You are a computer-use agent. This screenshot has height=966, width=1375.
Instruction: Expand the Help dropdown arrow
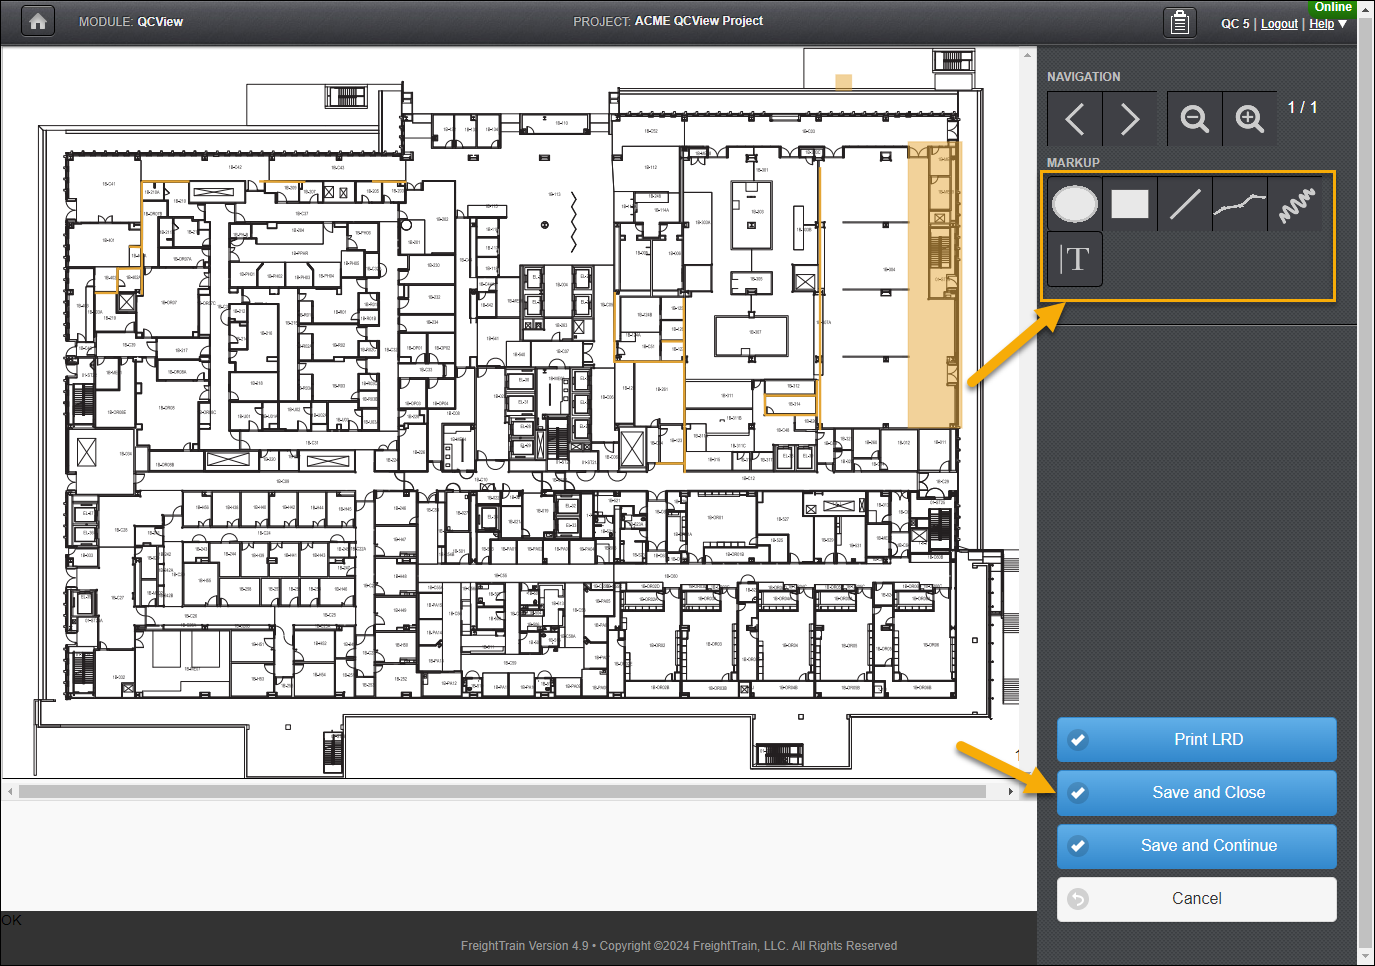[1342, 24]
